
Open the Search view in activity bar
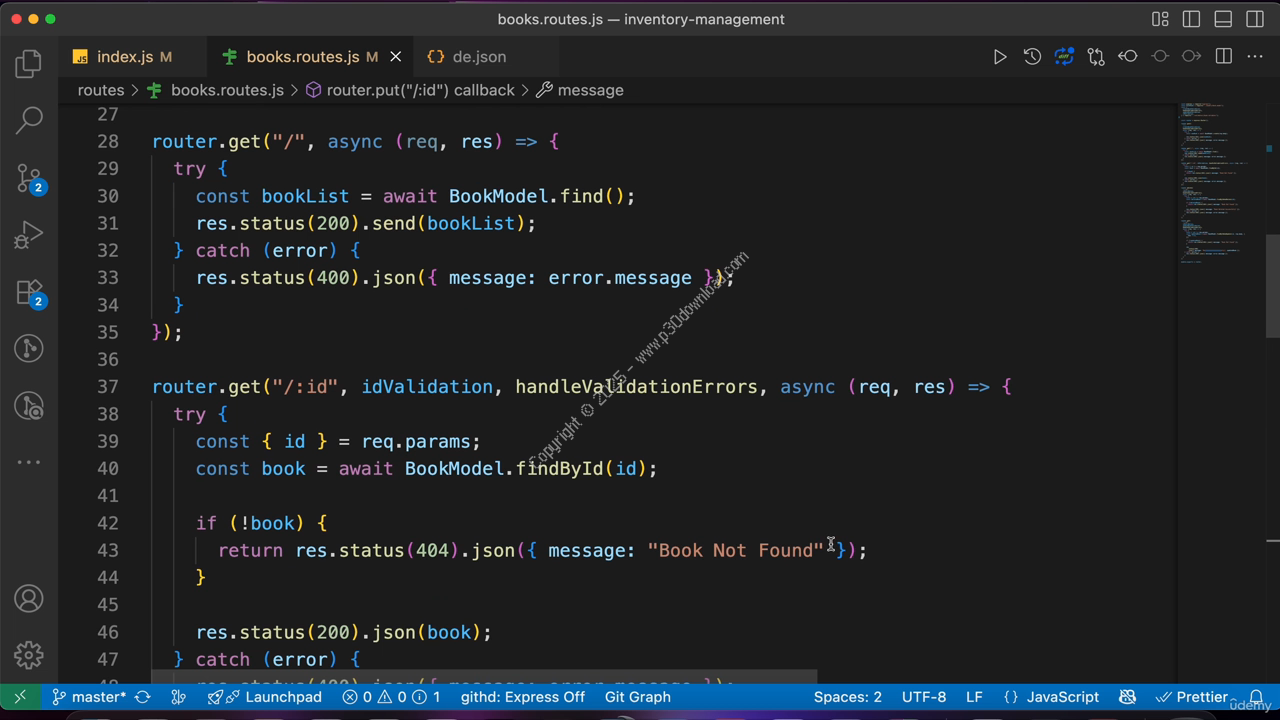pos(29,120)
